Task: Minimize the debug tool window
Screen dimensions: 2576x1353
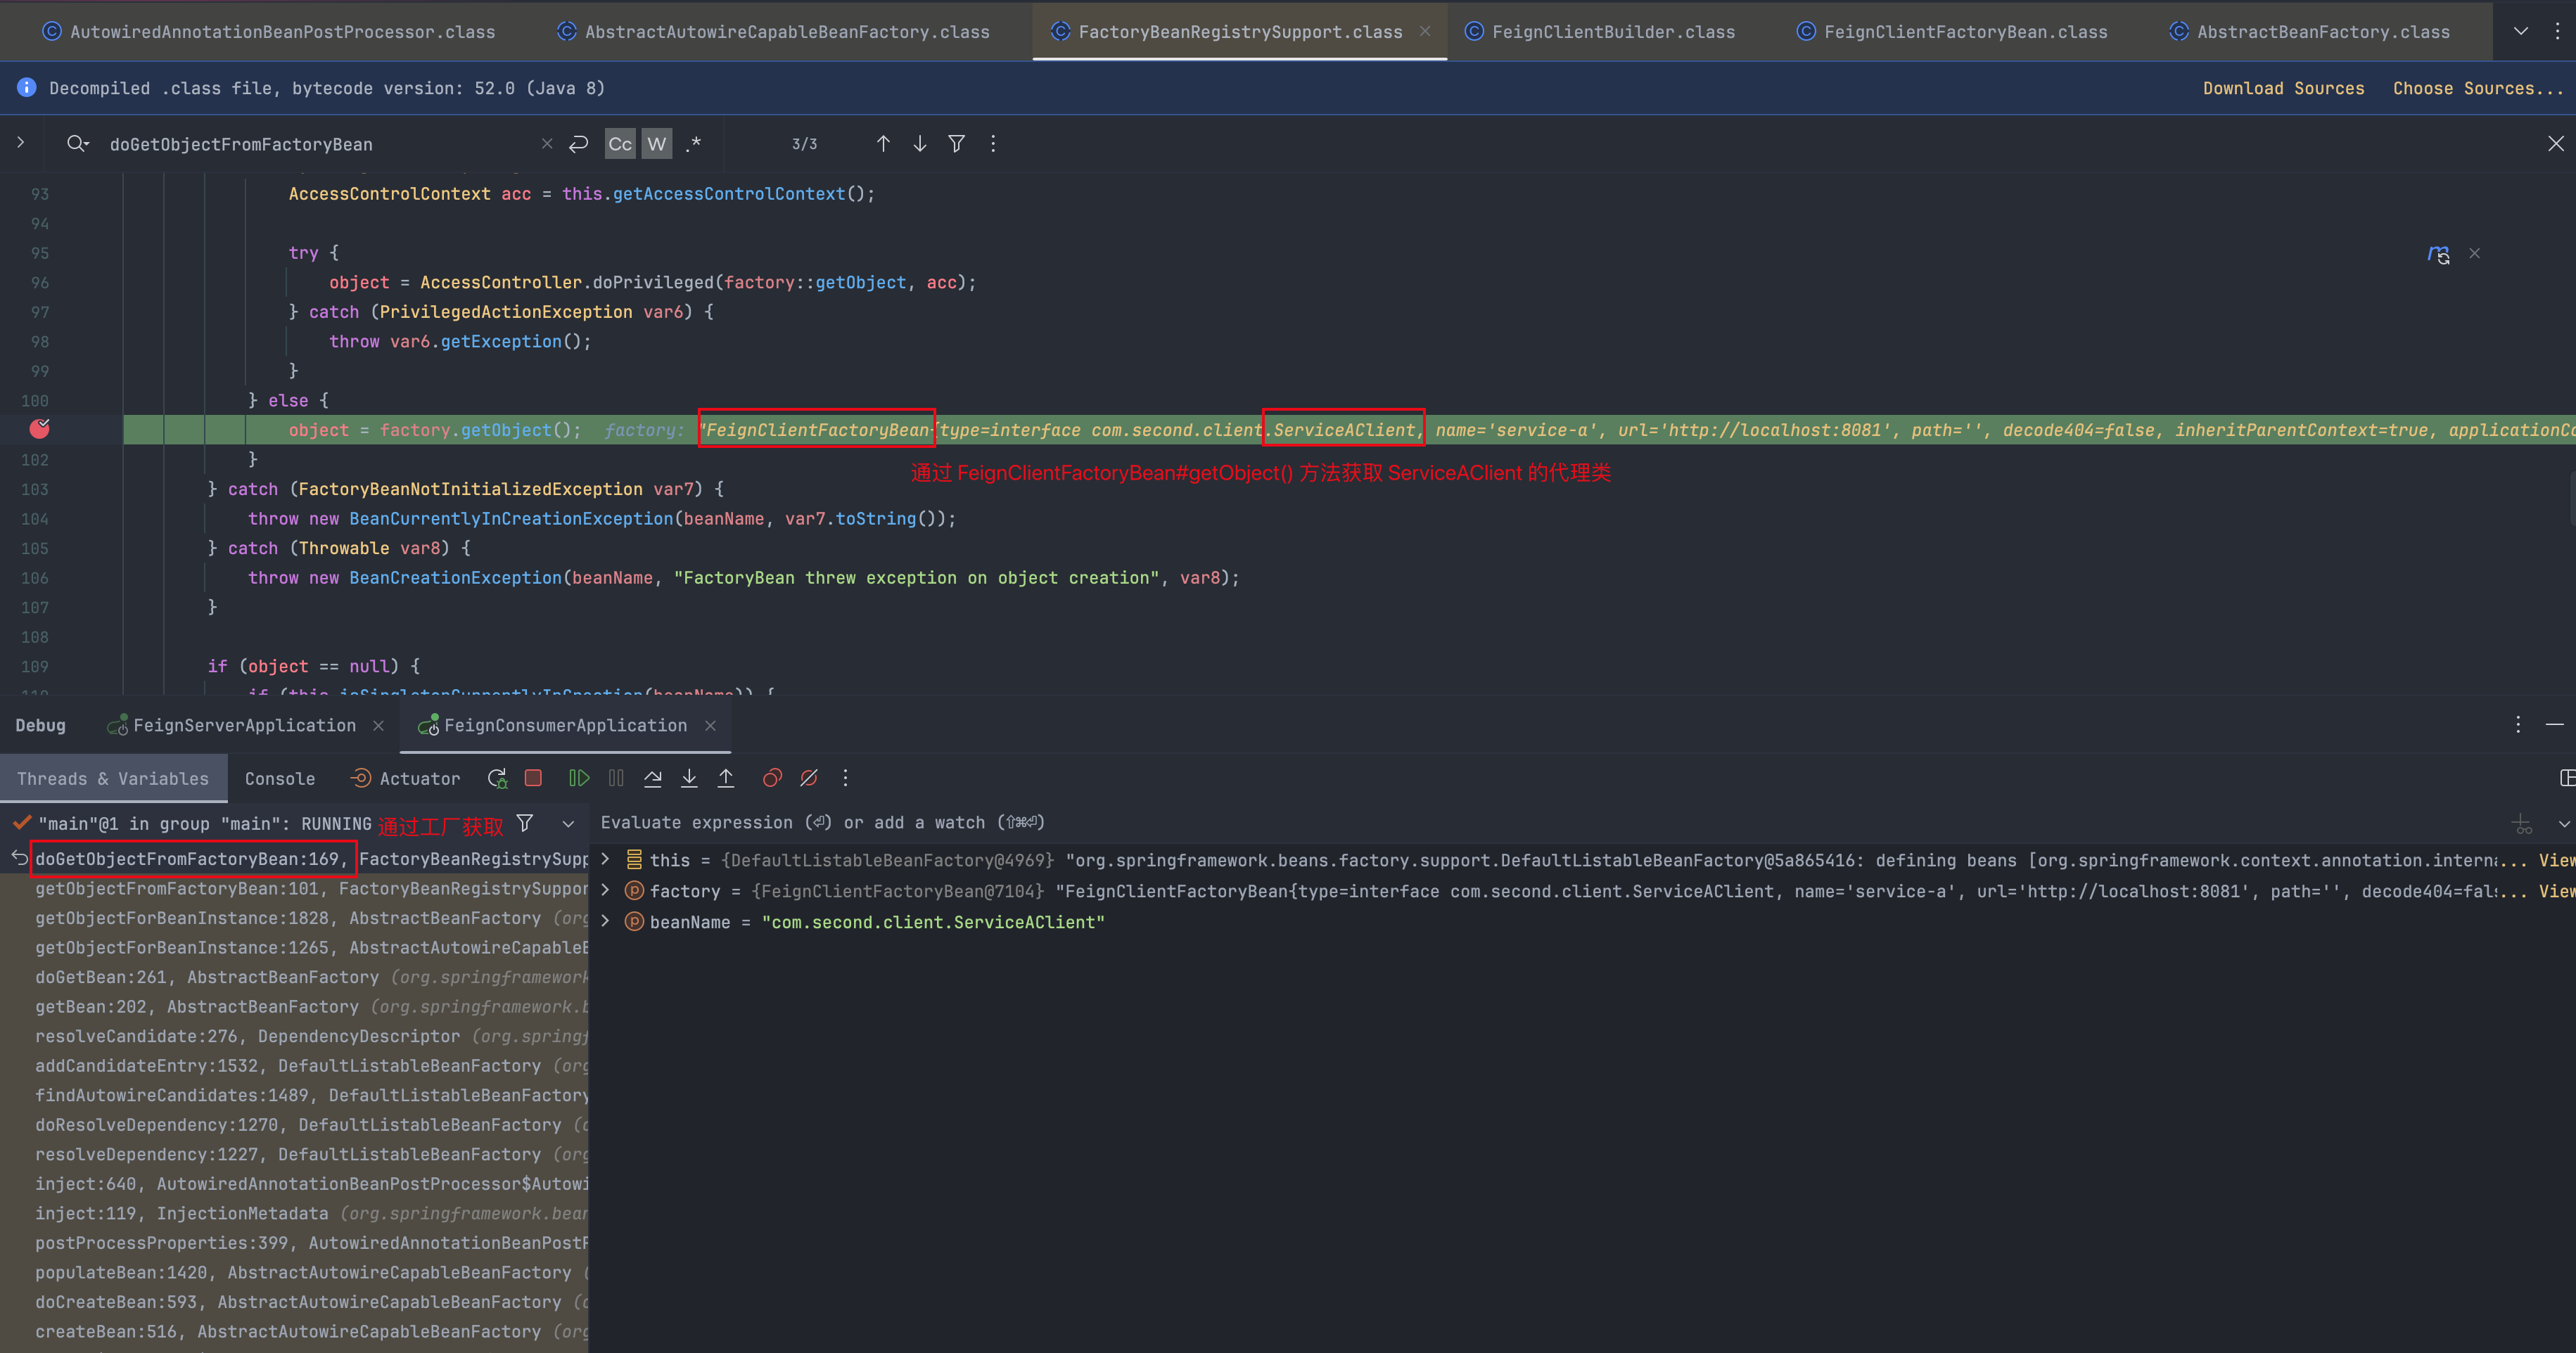Action: coord(2554,725)
